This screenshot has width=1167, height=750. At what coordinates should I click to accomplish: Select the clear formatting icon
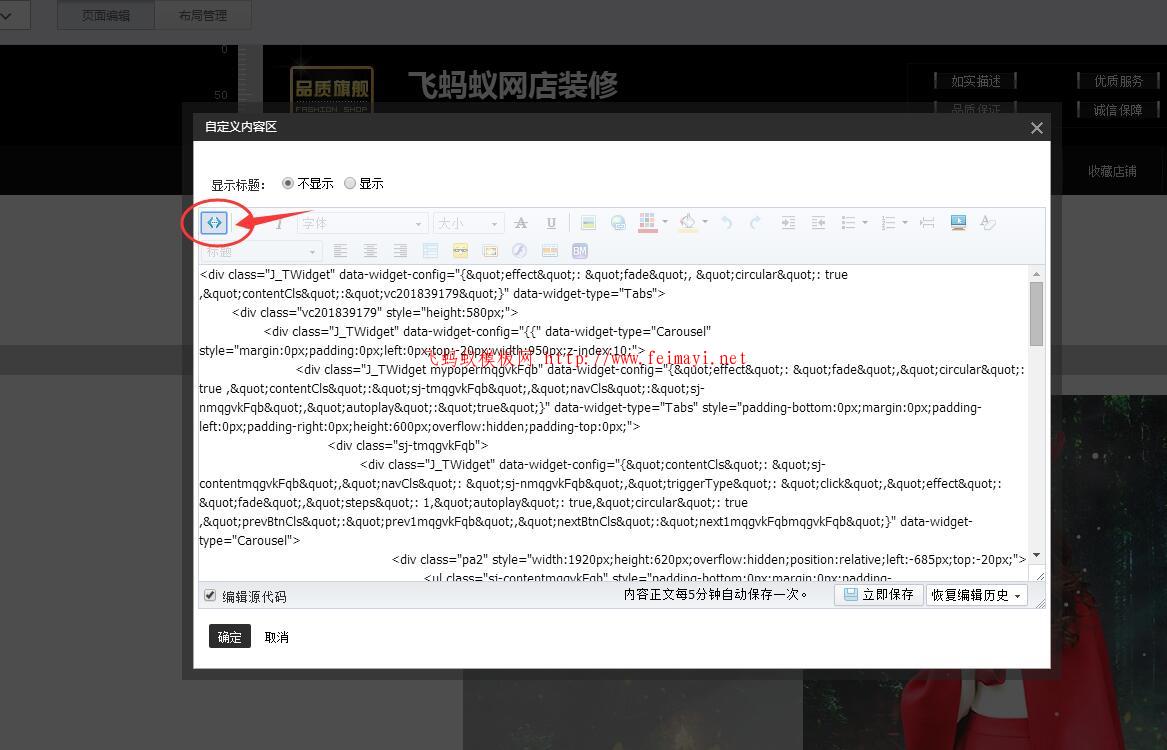(988, 222)
